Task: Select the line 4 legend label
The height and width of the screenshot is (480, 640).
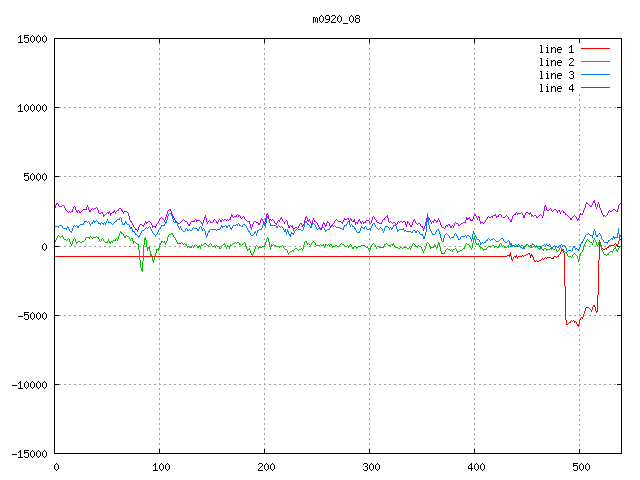Action: coord(556,88)
